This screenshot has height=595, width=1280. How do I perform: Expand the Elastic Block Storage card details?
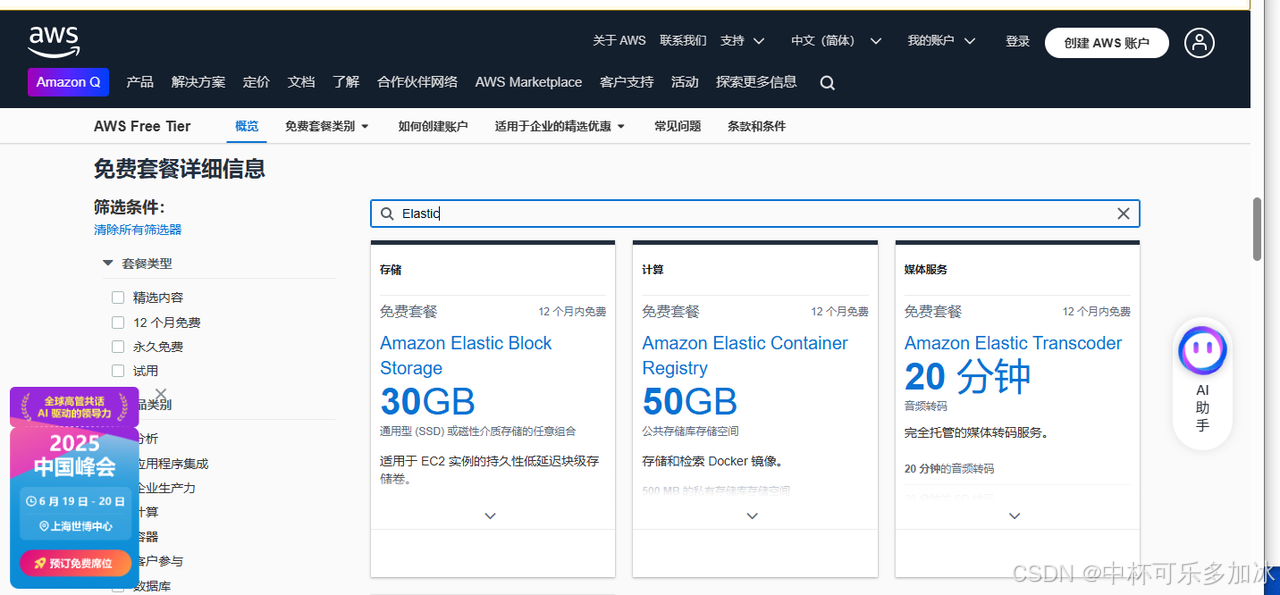point(490,516)
